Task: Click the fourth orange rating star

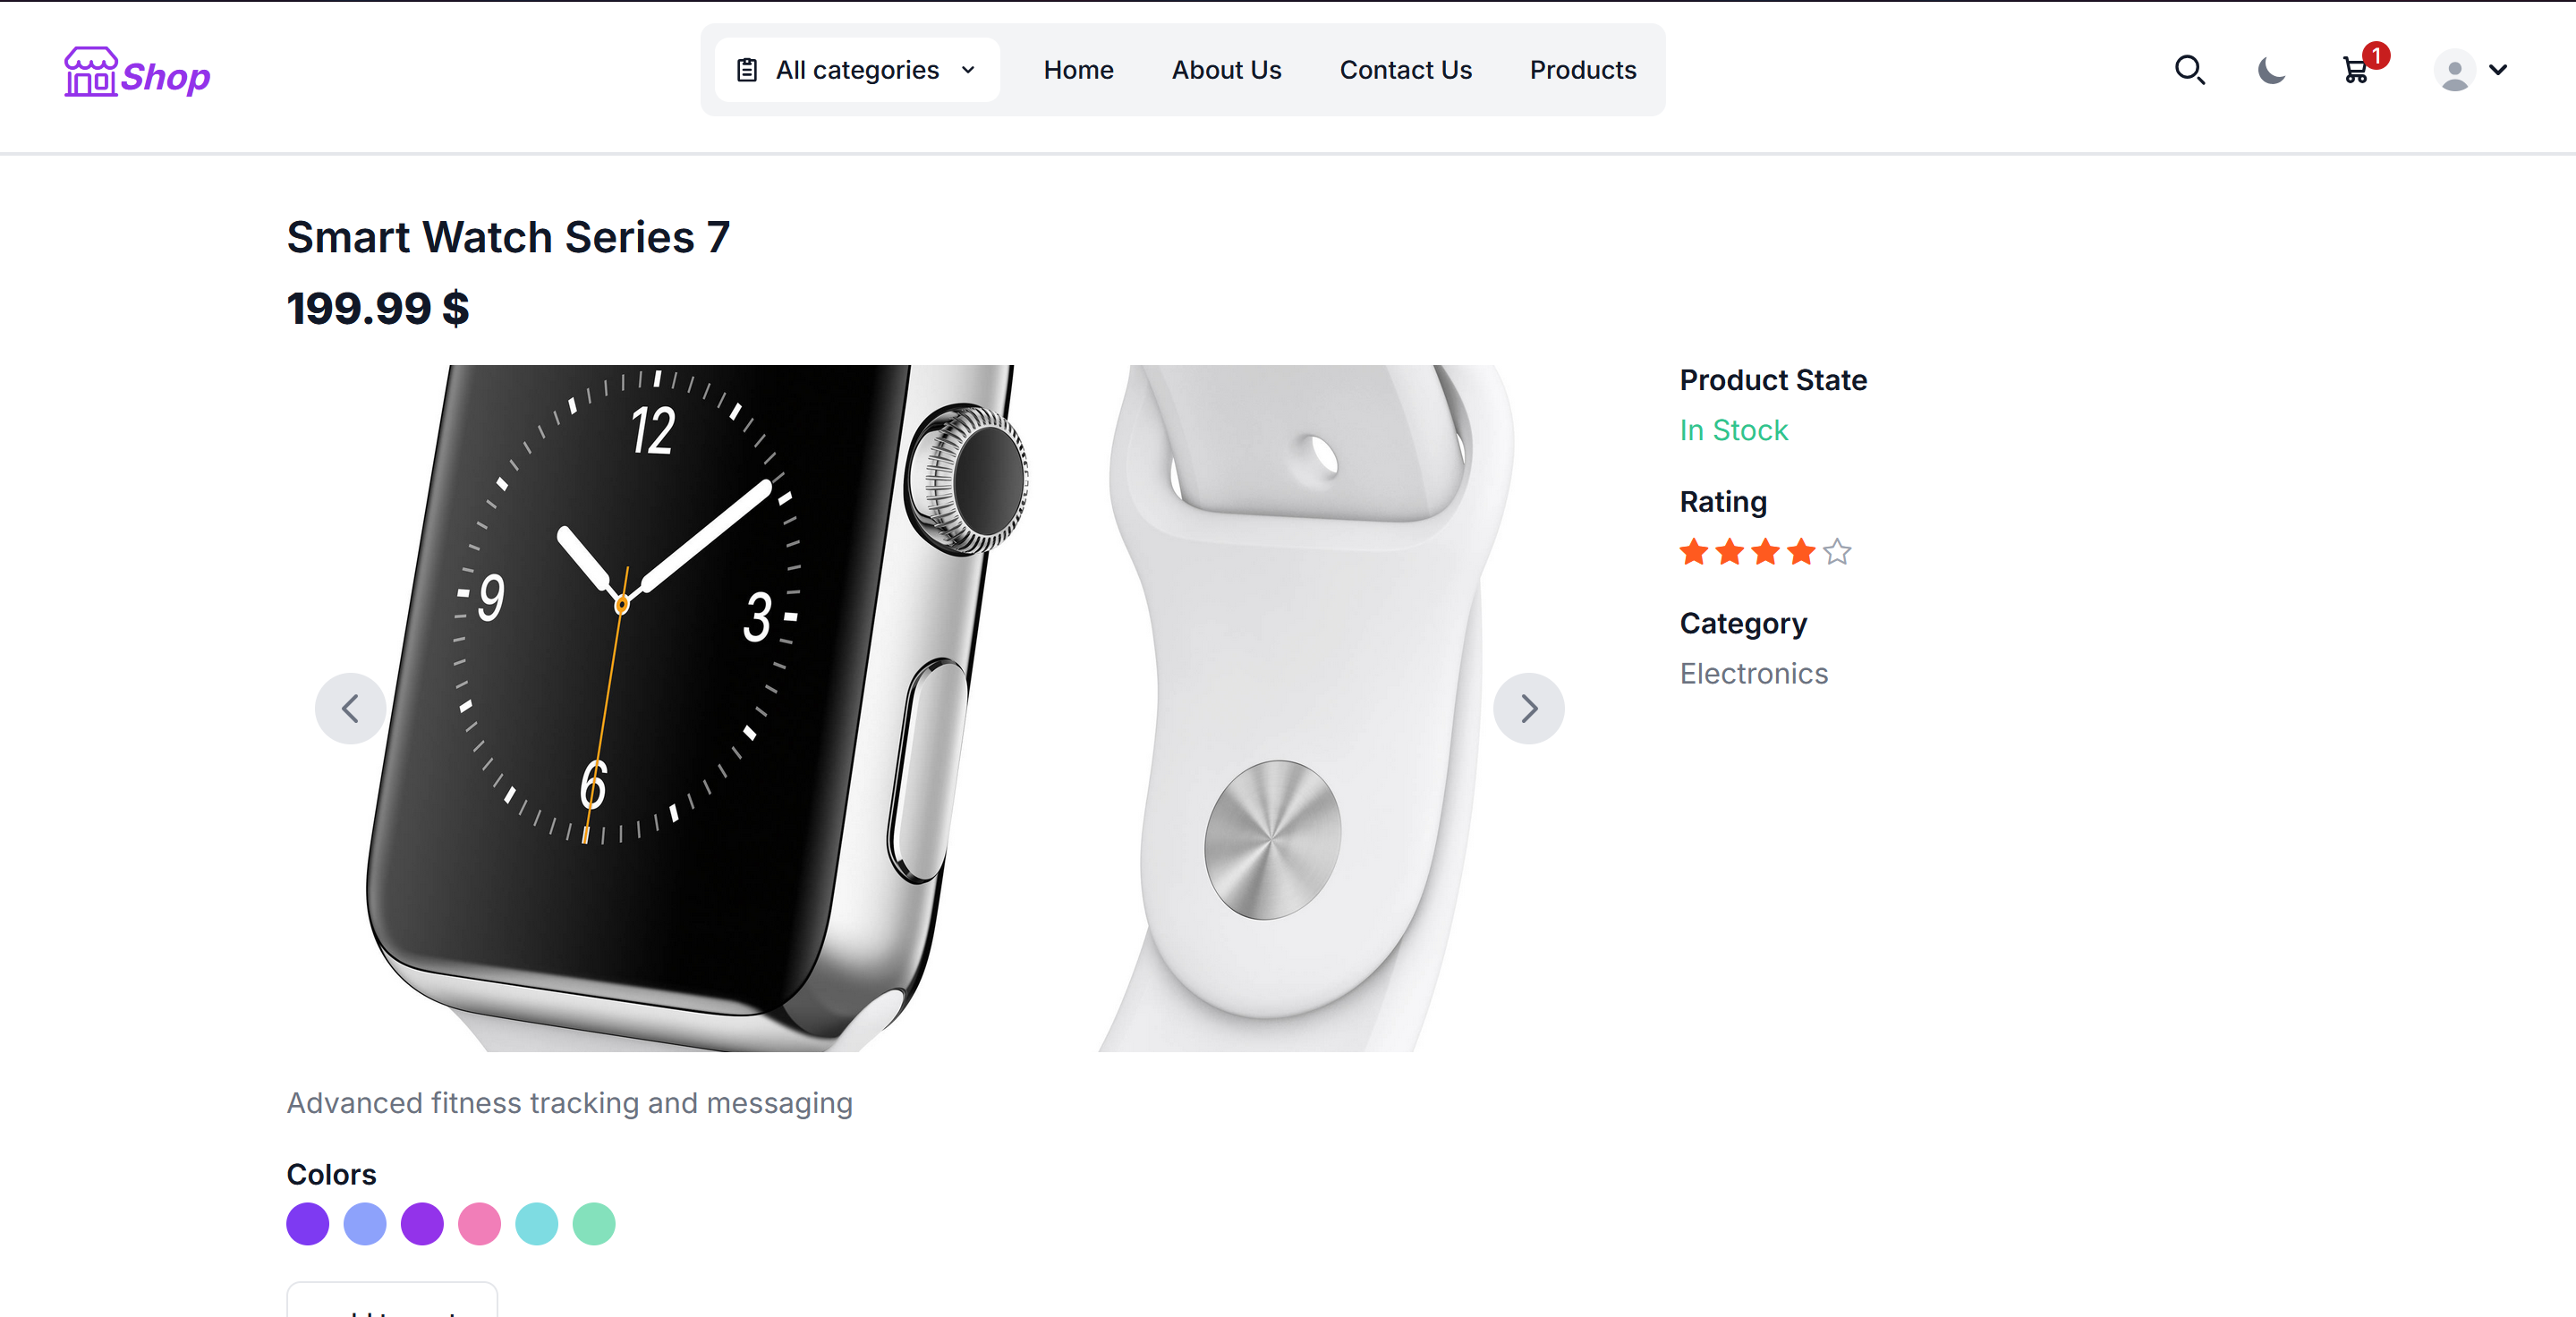Action: click(x=1800, y=552)
